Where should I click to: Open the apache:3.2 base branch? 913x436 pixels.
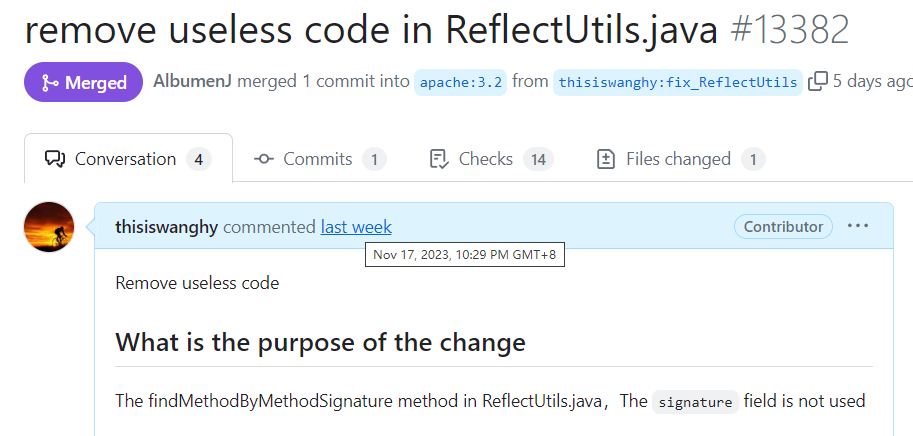click(461, 83)
